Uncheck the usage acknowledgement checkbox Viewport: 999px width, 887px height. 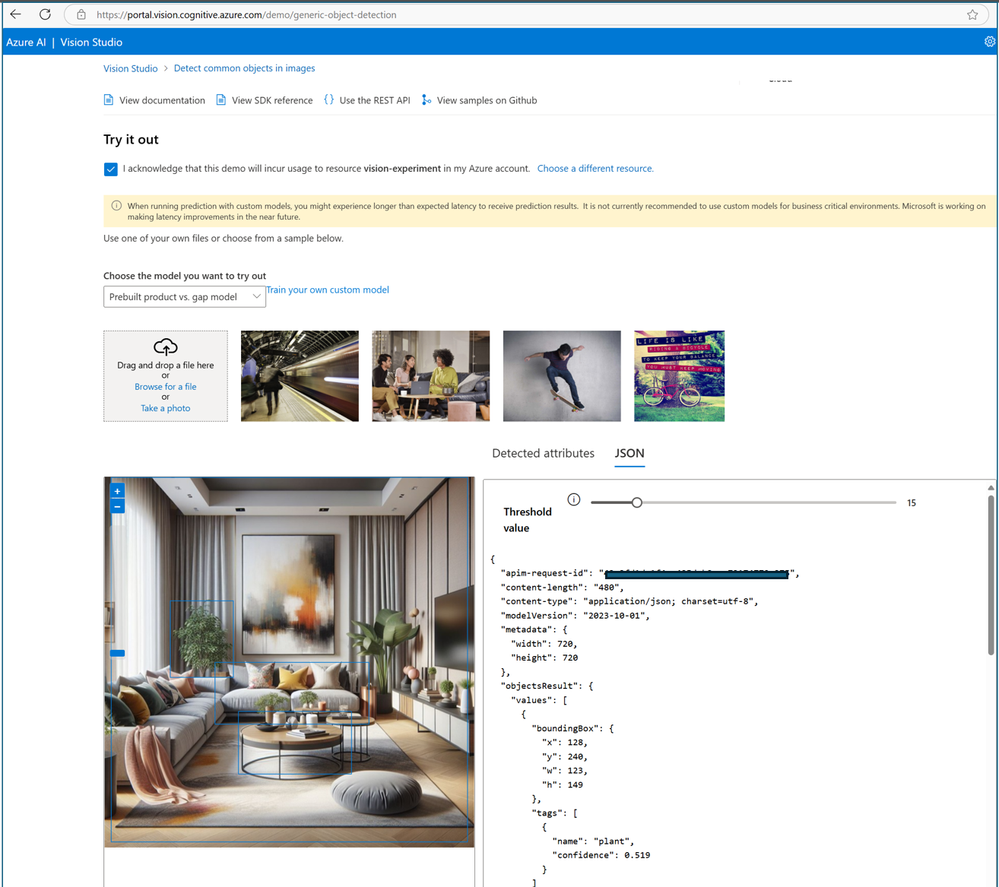111,169
